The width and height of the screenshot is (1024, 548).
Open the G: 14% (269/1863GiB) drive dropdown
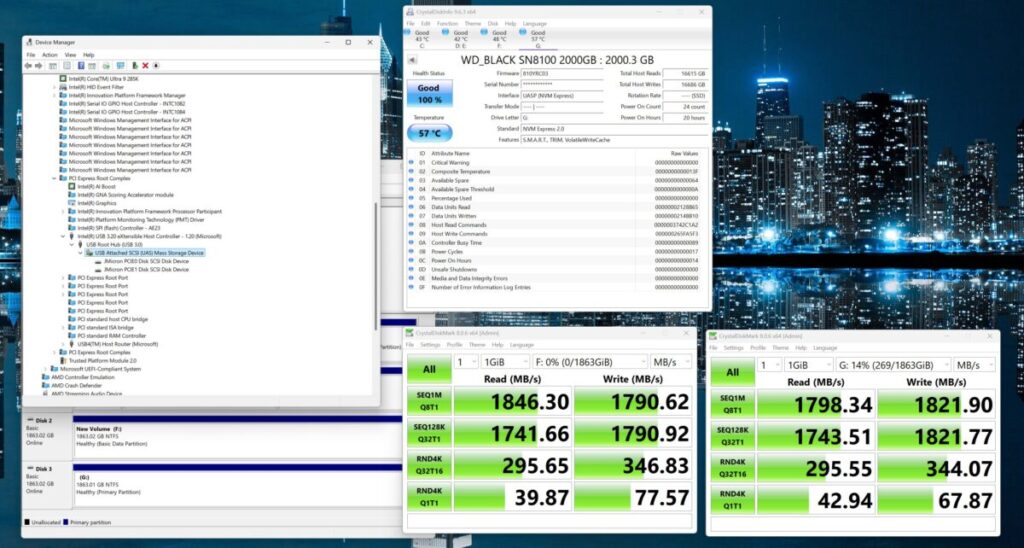click(x=893, y=364)
